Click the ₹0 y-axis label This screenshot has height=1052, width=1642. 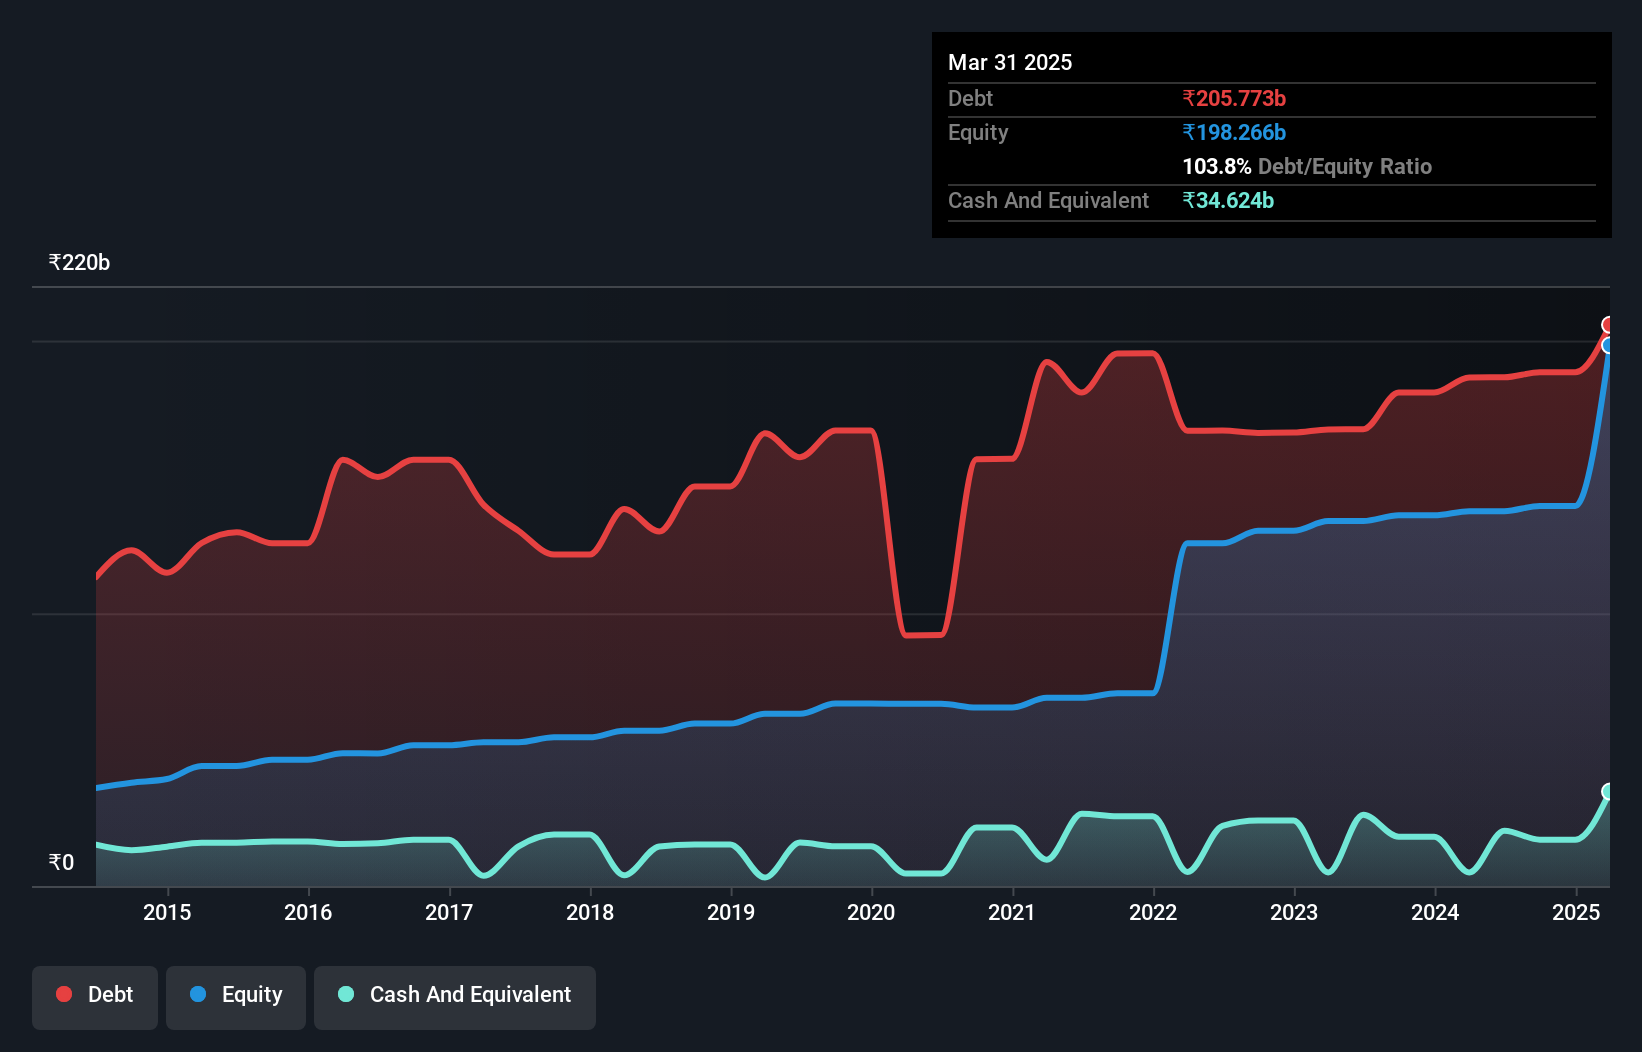[x=61, y=863]
